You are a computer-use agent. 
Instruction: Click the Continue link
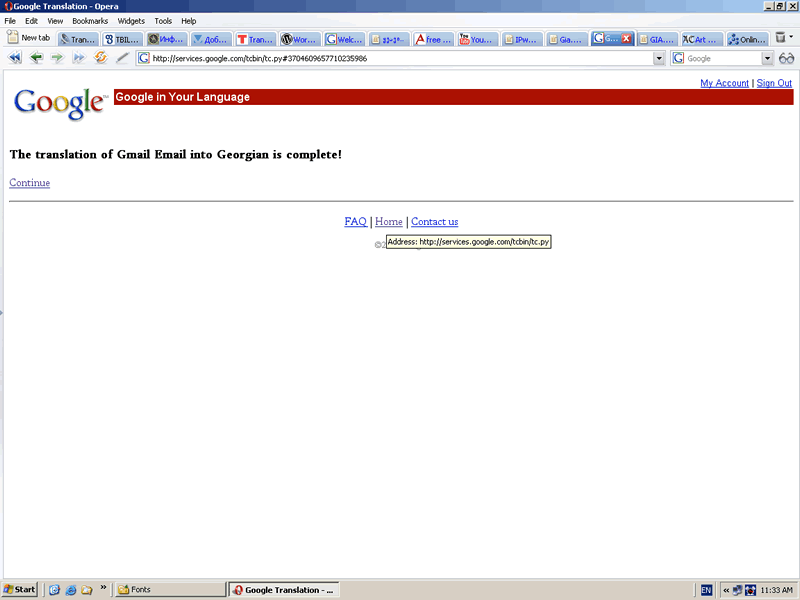pos(30,183)
